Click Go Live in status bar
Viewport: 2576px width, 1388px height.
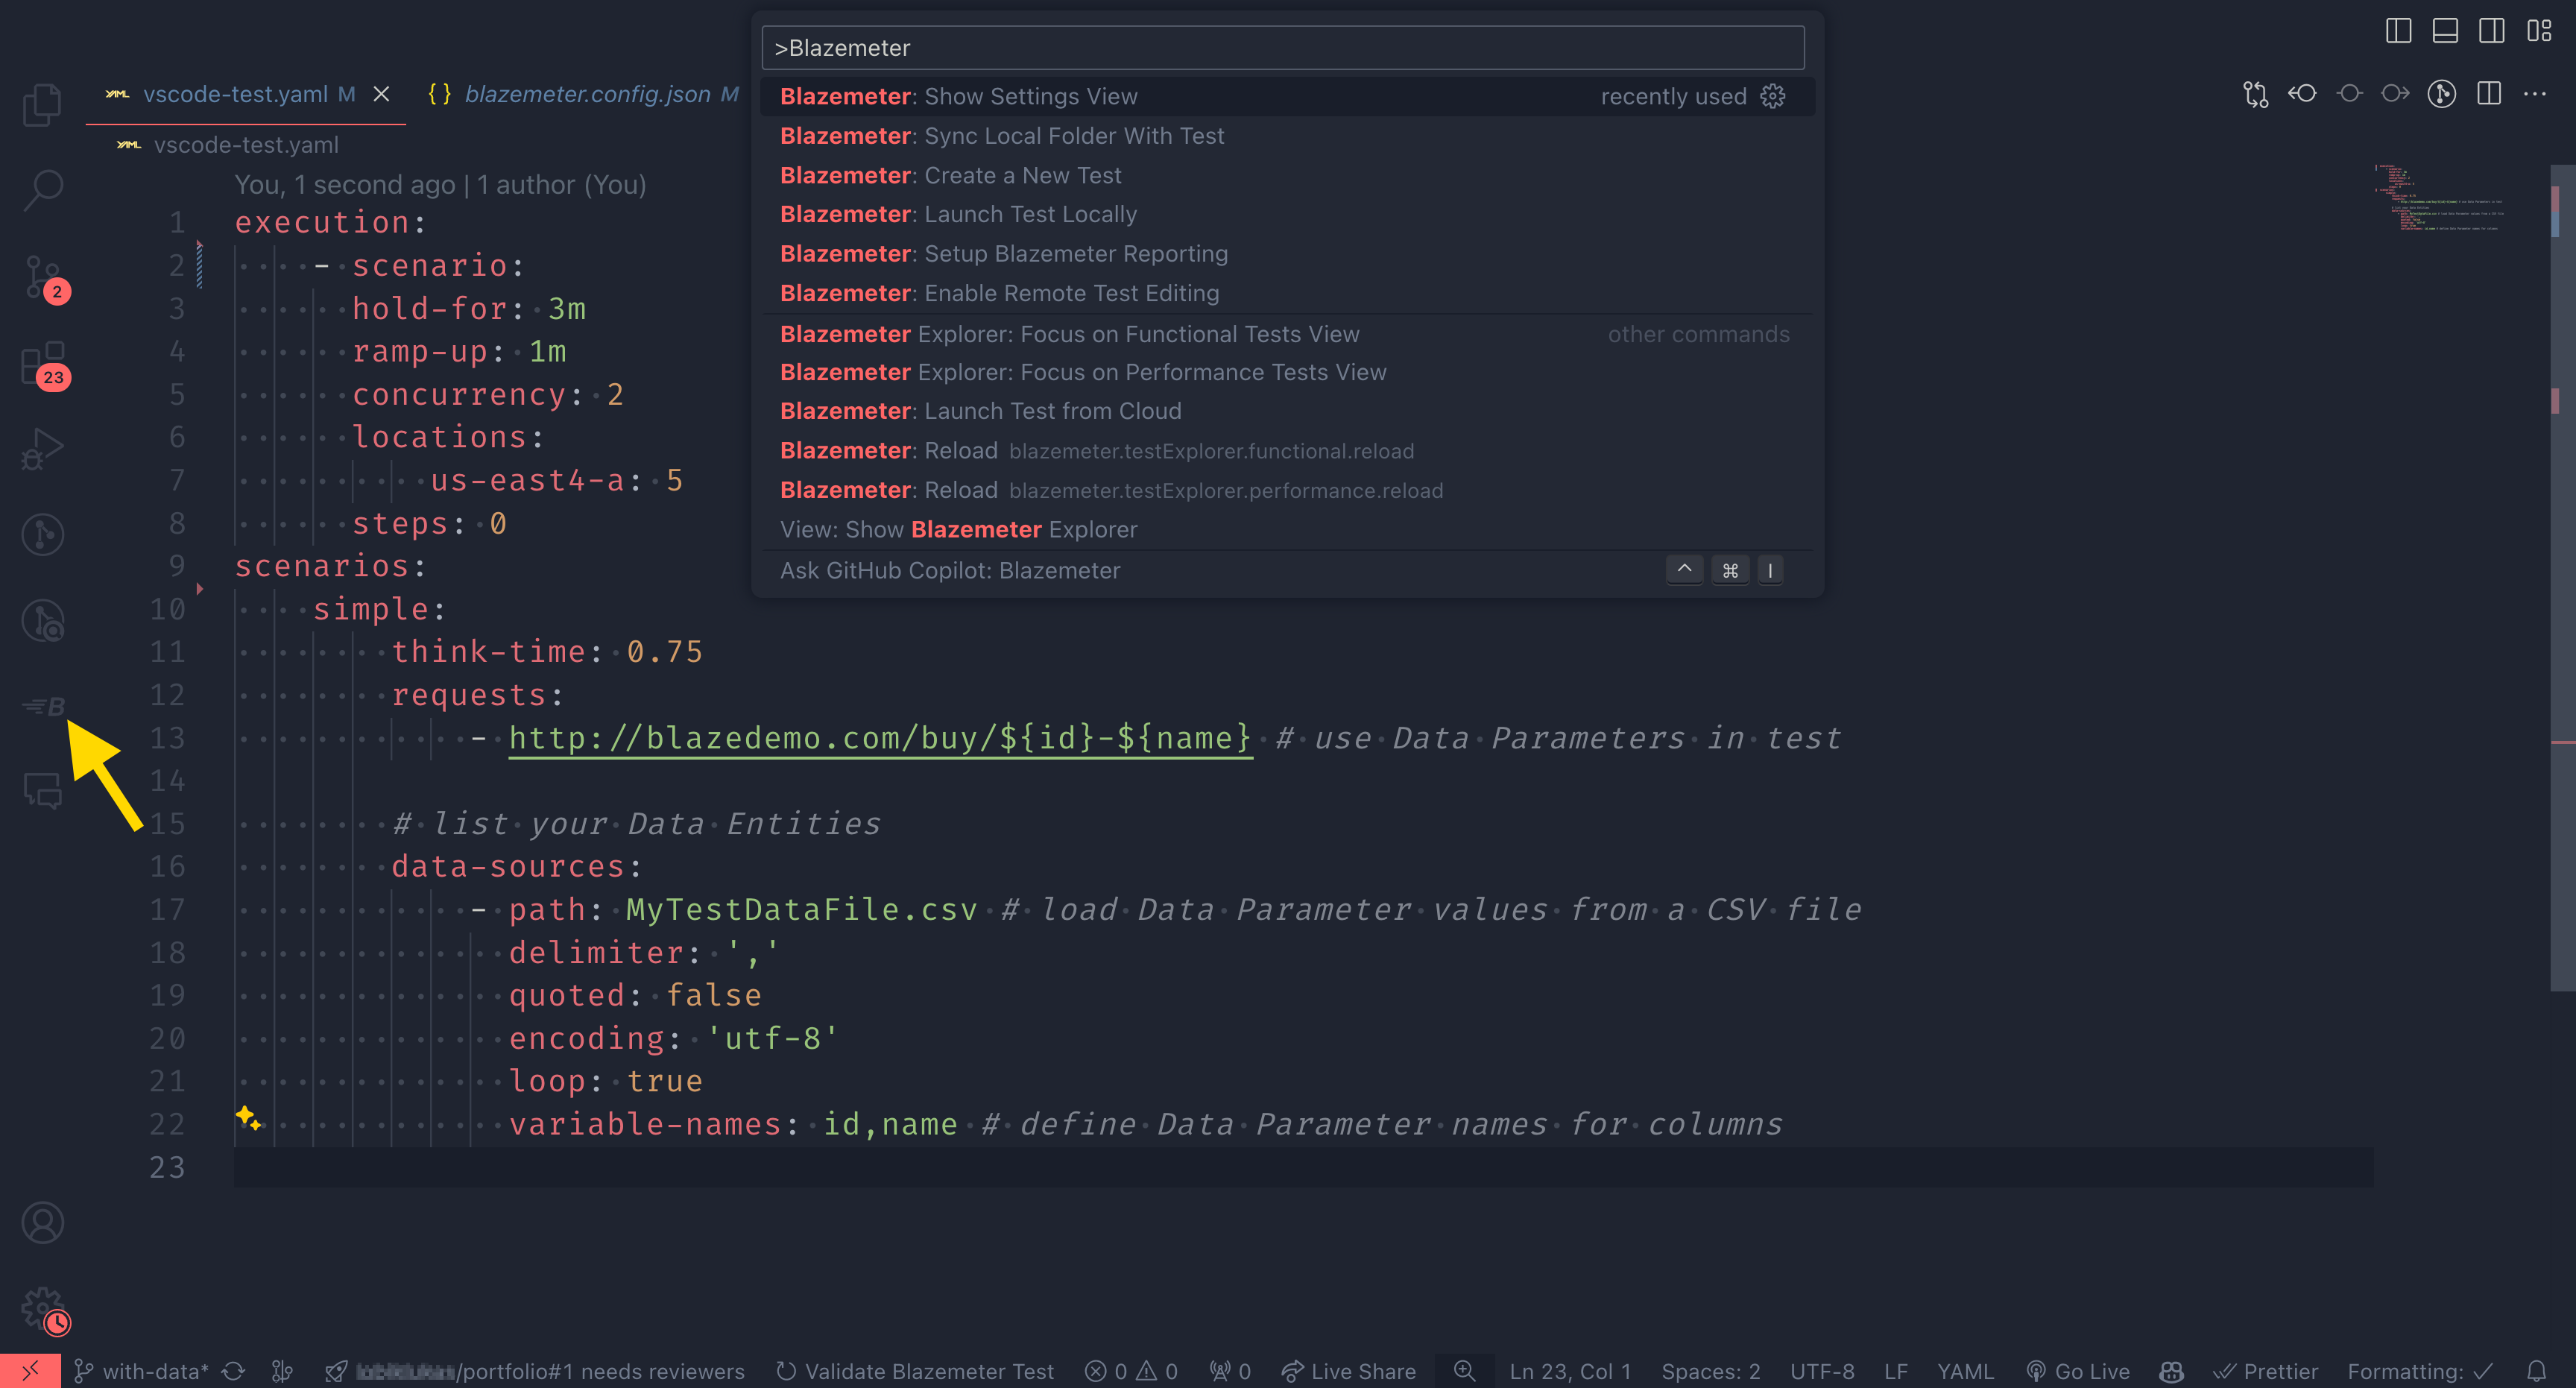click(x=2077, y=1371)
